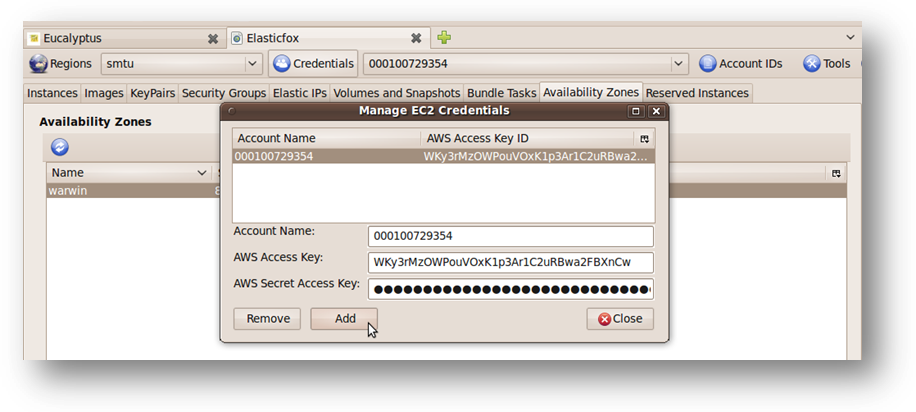Click the dialog title bar X button
Screen dimensions: 916x412
coord(656,112)
